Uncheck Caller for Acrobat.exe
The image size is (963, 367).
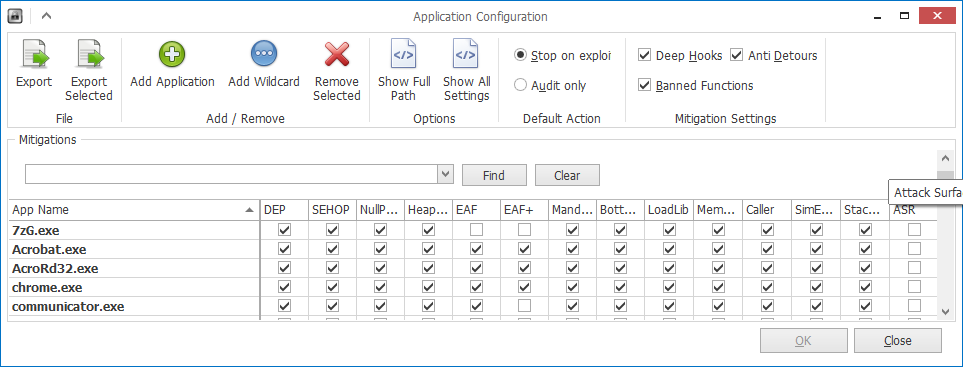click(767, 249)
